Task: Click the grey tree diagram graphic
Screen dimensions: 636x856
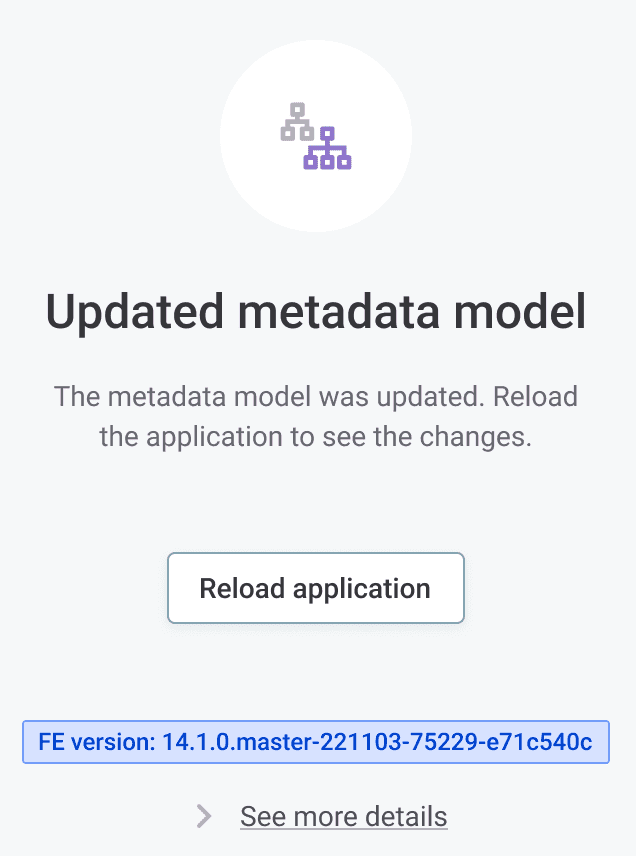Action: click(x=296, y=120)
